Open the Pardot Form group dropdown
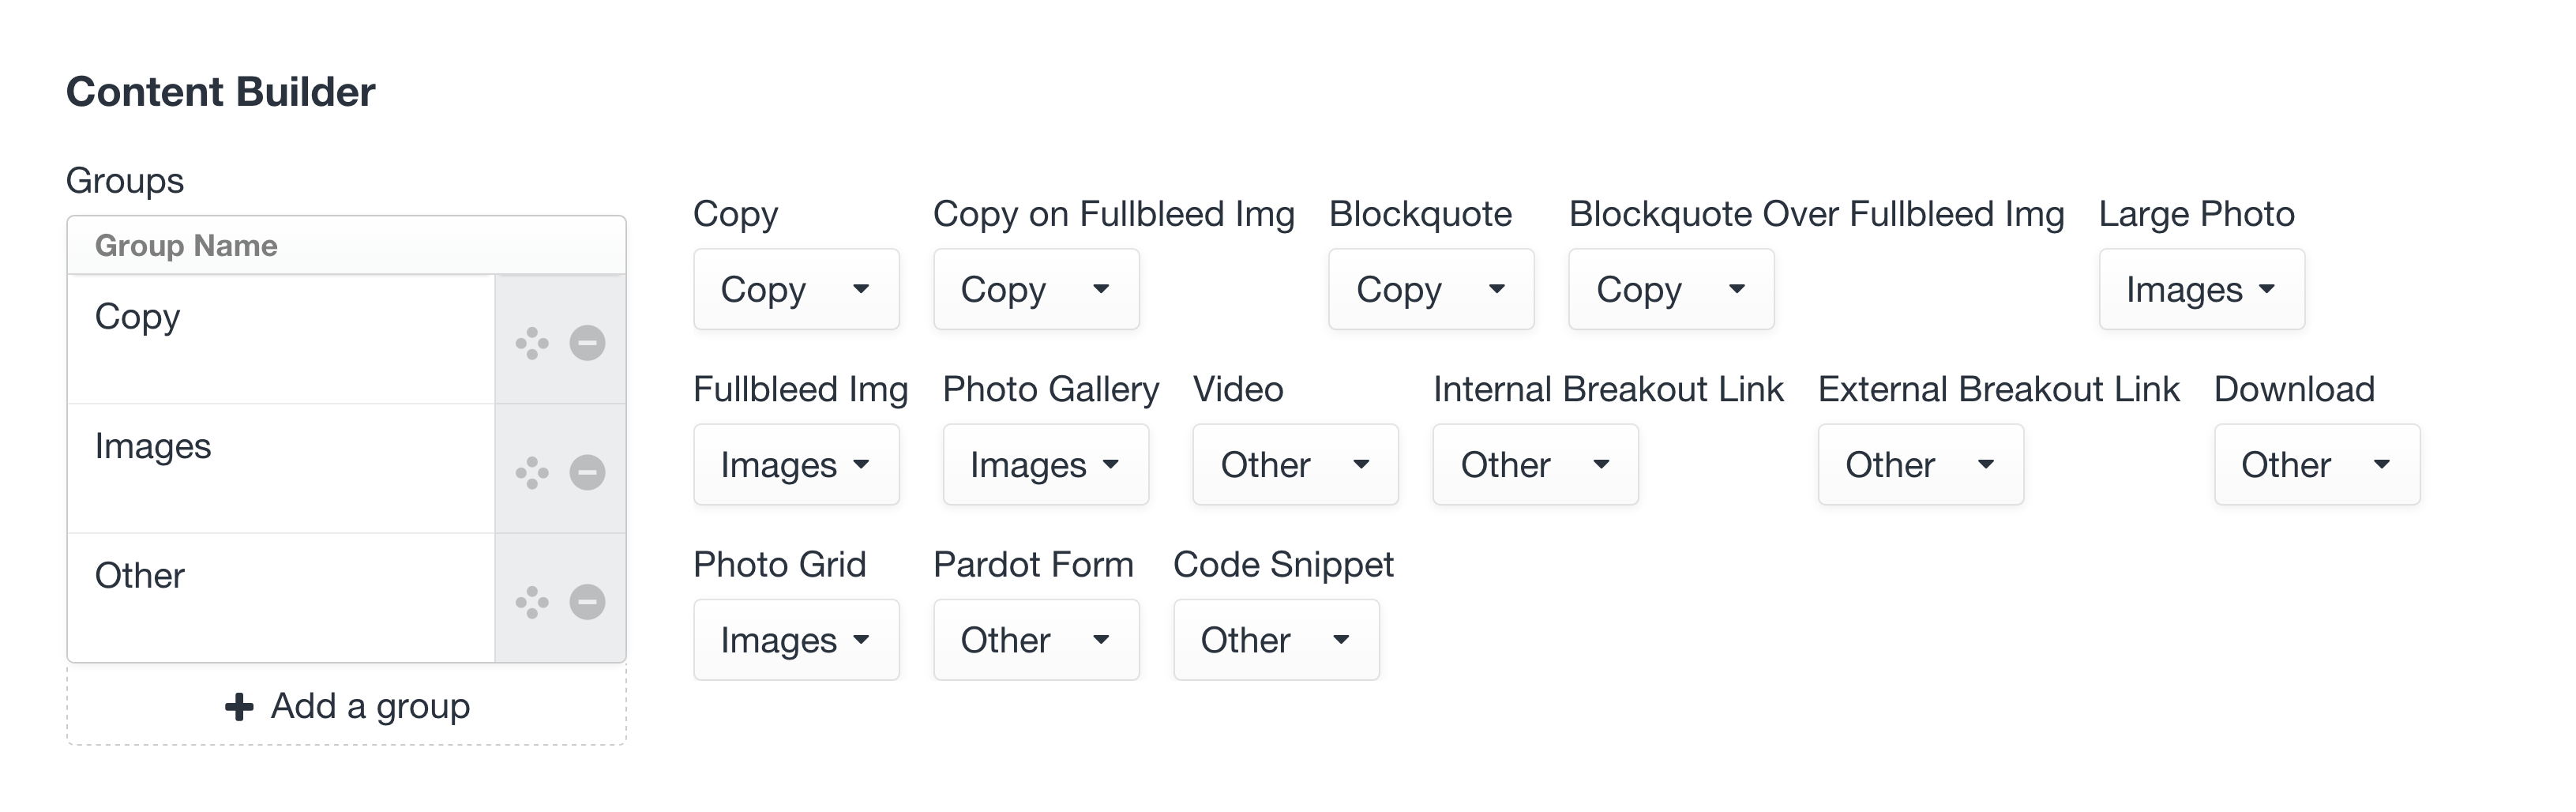 point(1036,640)
